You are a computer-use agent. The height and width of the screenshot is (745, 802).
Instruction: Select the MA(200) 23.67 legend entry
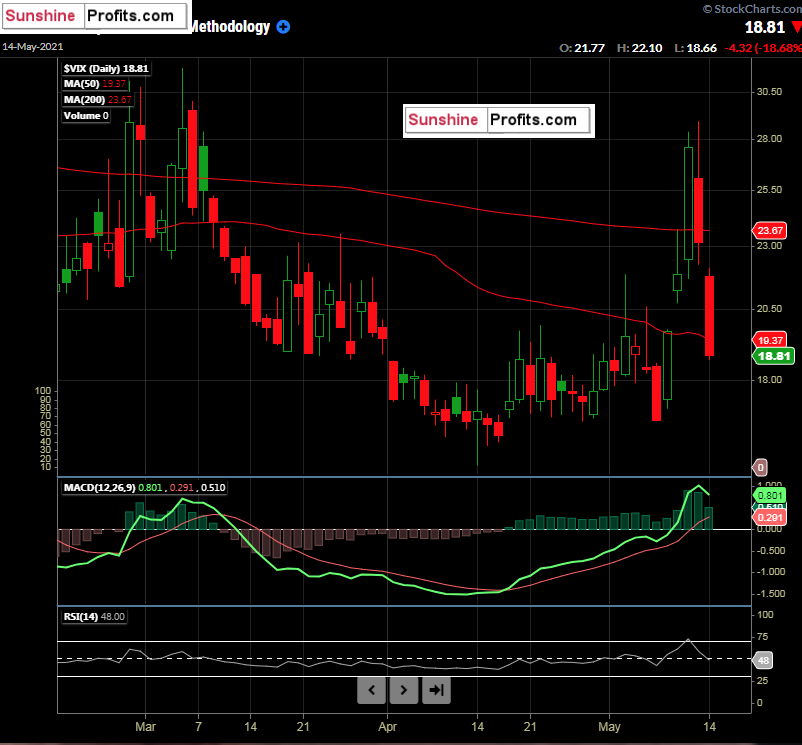[98, 100]
